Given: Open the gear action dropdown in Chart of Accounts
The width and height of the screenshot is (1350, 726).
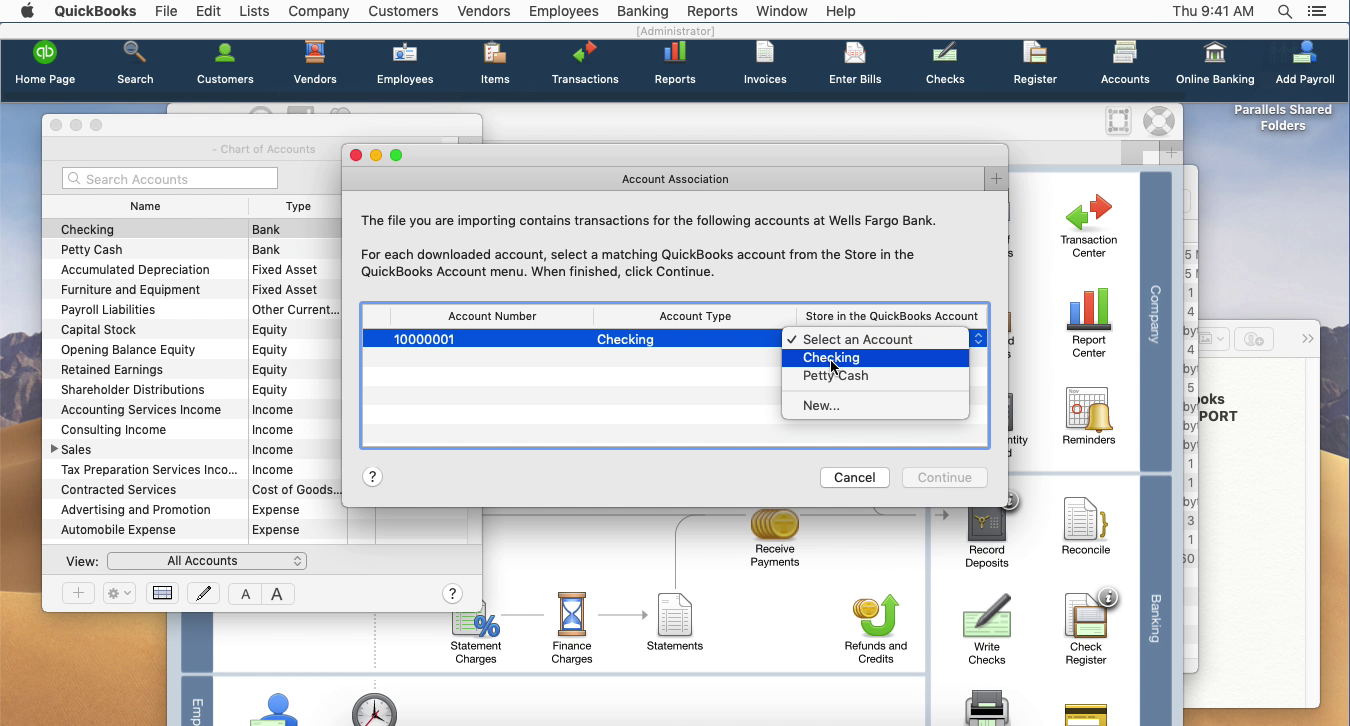Looking at the screenshot, I should coord(119,594).
